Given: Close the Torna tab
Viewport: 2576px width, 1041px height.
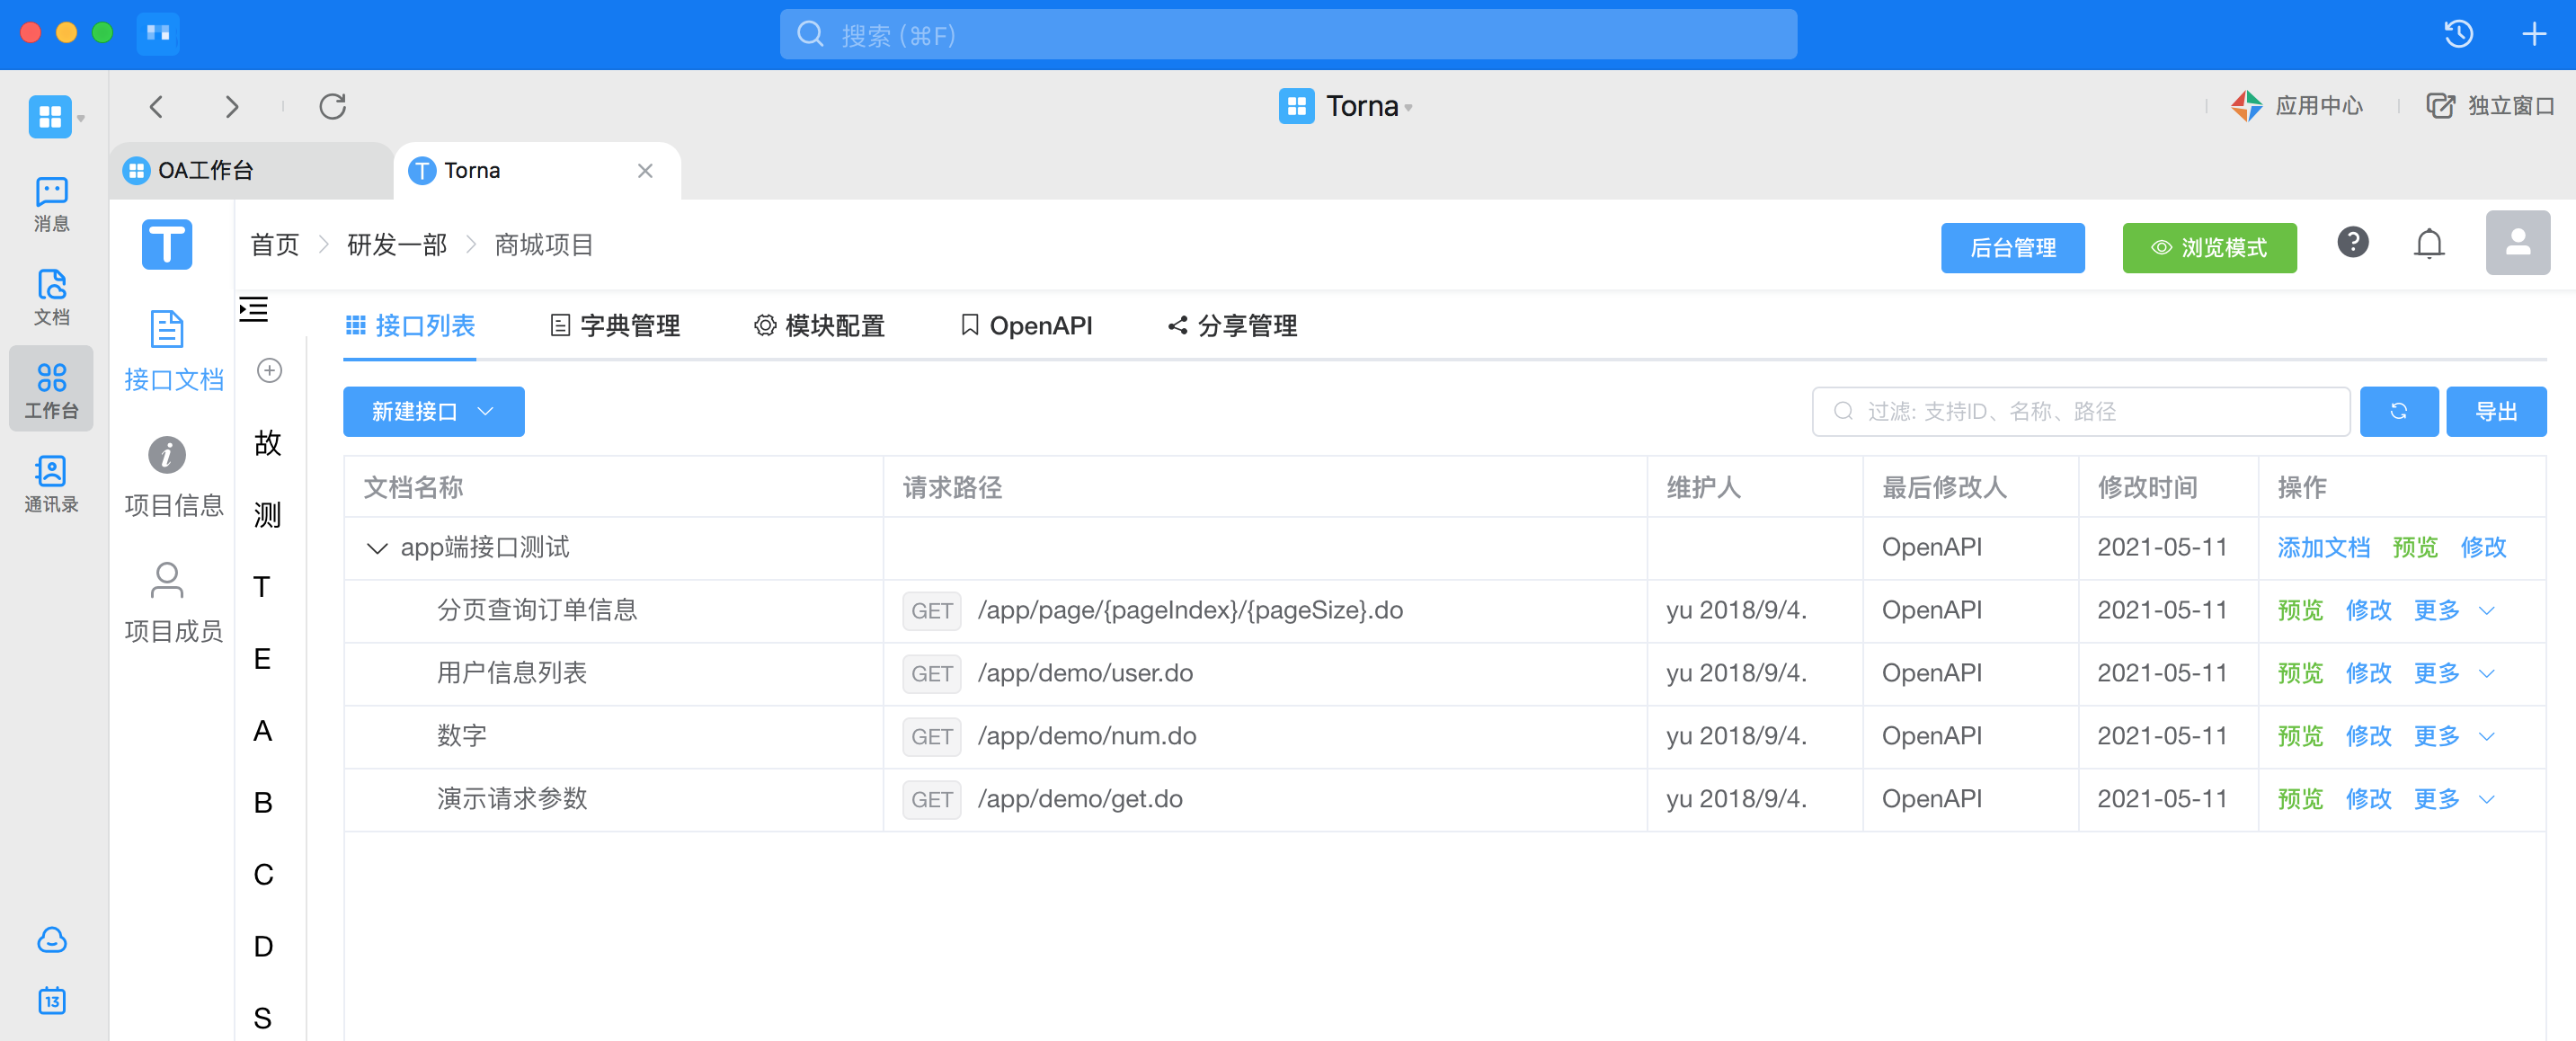Looking at the screenshot, I should coord(645,171).
